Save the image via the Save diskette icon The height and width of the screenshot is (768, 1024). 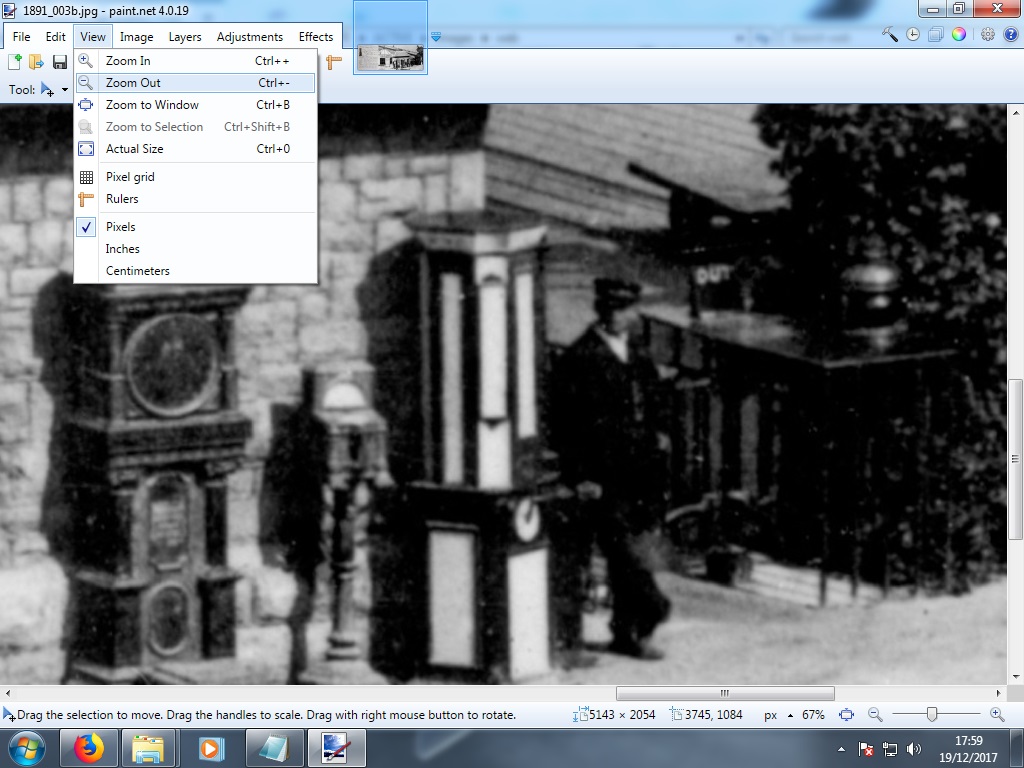pos(59,61)
